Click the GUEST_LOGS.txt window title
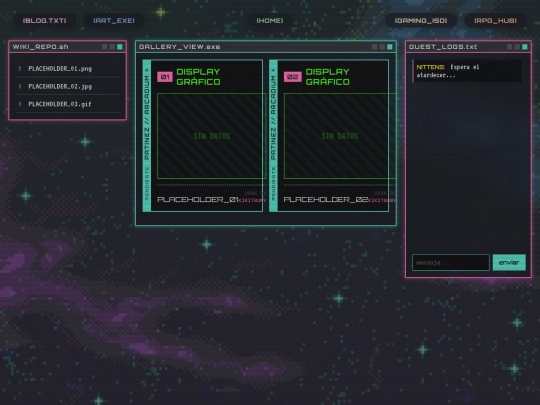540x405 pixels. pyautogui.click(x=443, y=47)
